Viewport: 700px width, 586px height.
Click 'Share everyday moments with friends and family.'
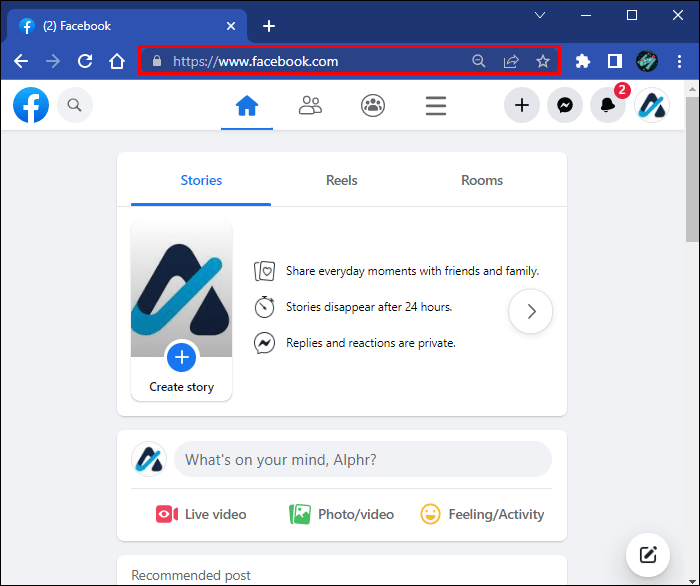pyautogui.click(x=412, y=271)
